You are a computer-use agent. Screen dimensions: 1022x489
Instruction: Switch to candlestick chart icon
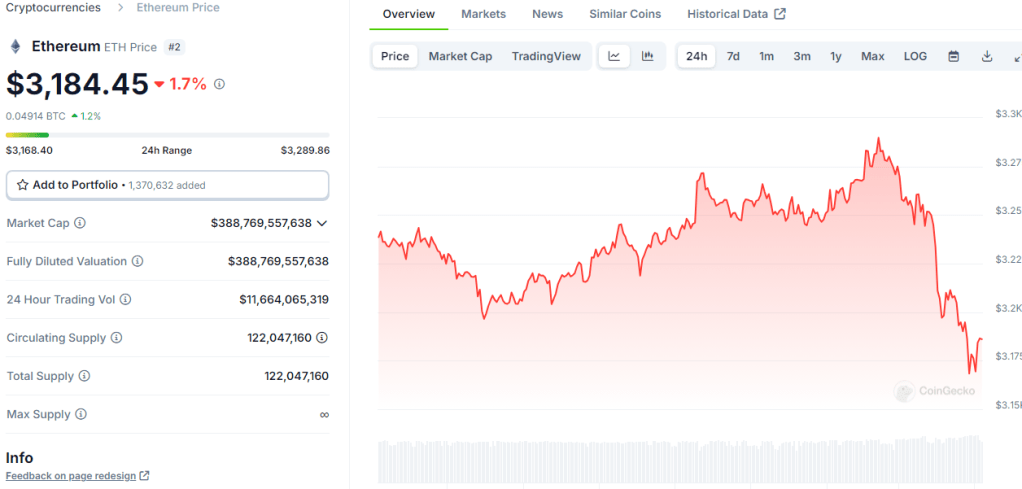(647, 56)
